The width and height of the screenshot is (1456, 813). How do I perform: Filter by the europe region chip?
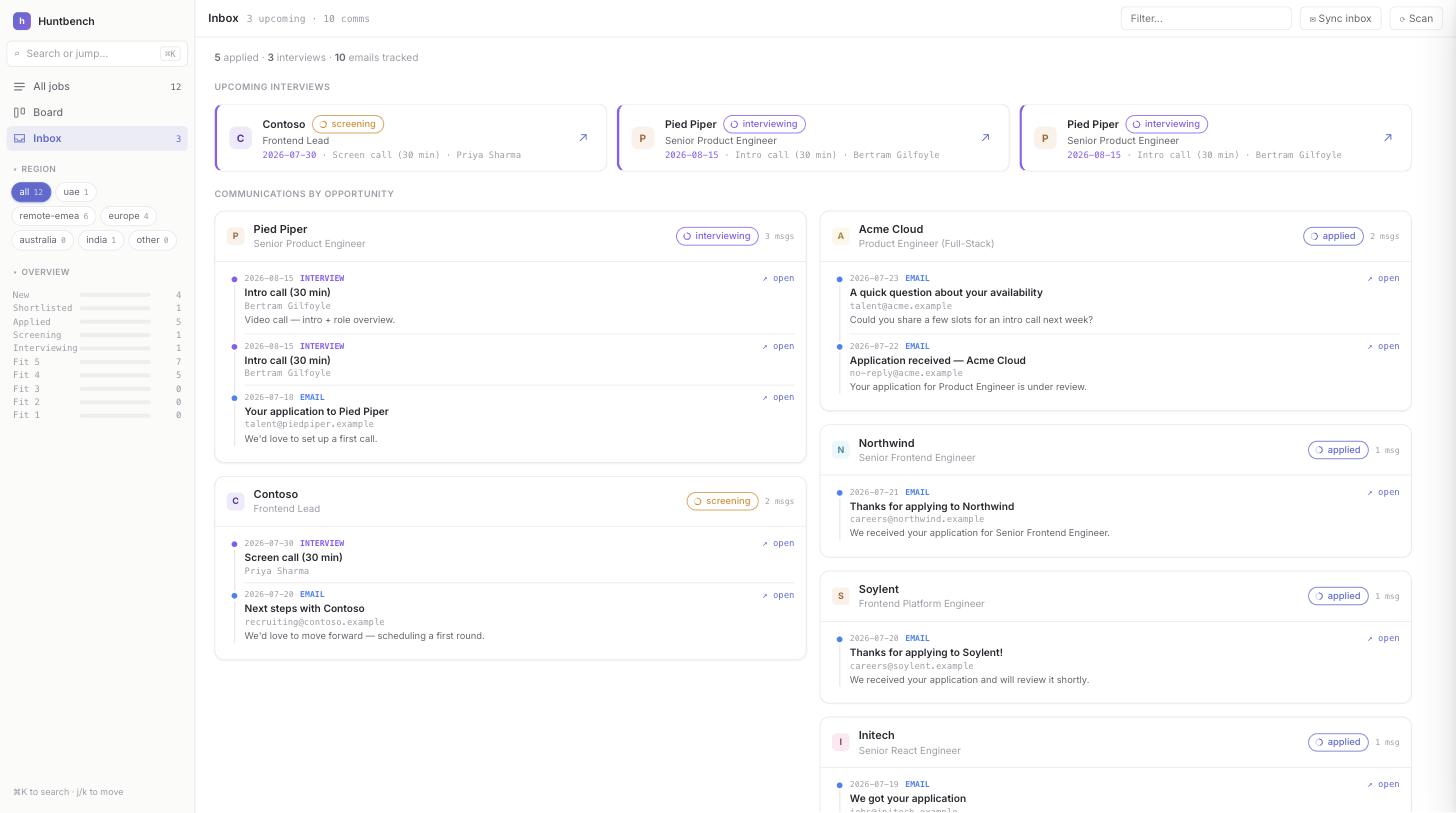[128, 216]
